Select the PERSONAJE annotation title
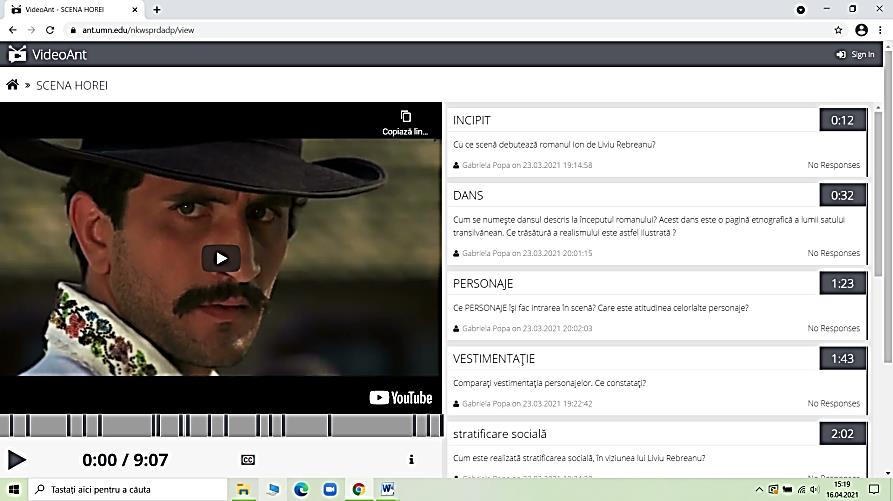 pyautogui.click(x=483, y=284)
